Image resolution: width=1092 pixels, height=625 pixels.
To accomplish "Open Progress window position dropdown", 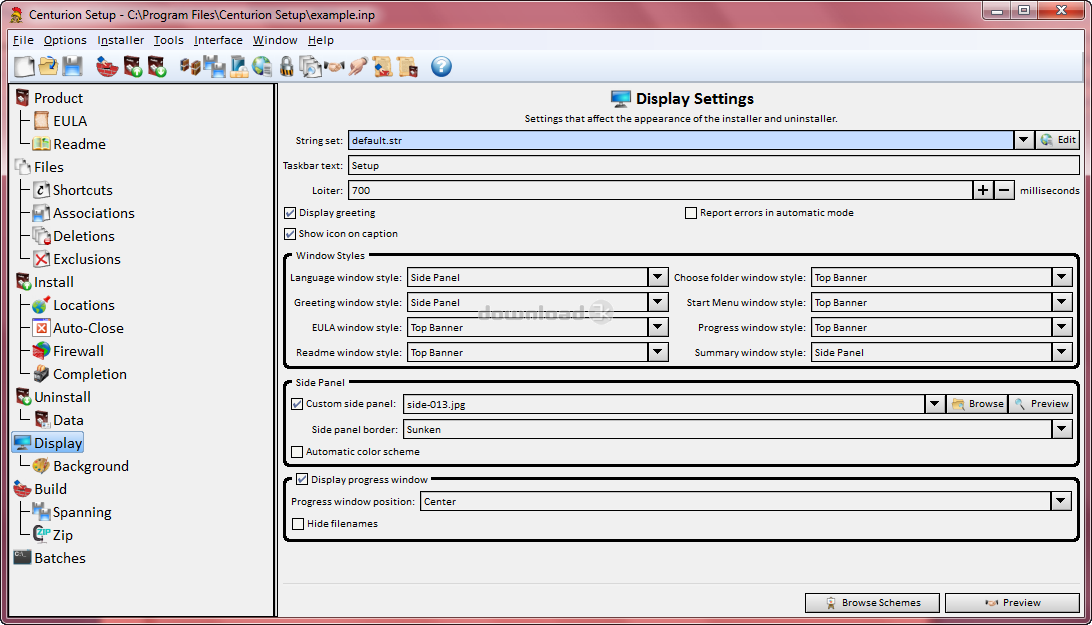I will tap(1061, 501).
